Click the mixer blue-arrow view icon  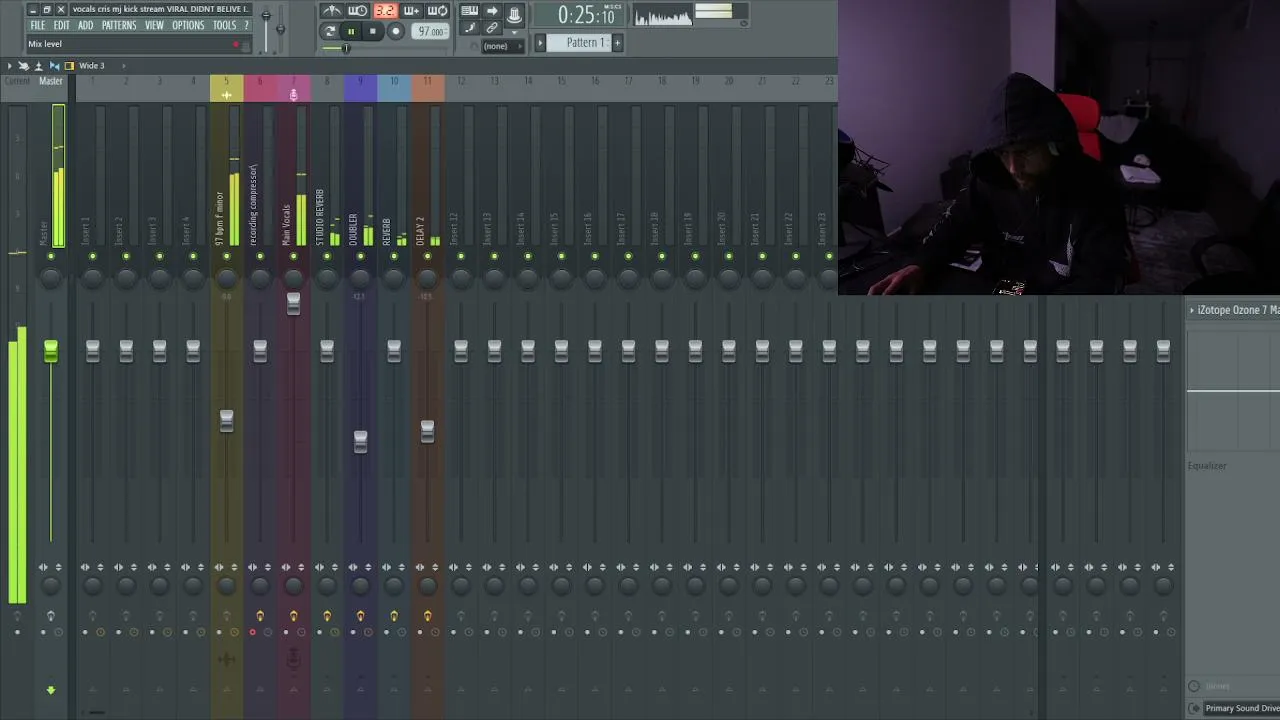[x=54, y=66]
